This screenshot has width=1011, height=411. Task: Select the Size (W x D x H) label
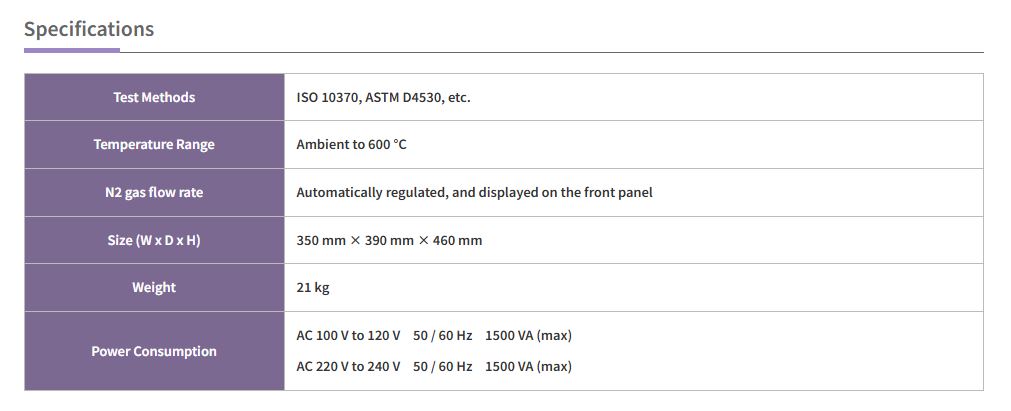click(x=154, y=240)
